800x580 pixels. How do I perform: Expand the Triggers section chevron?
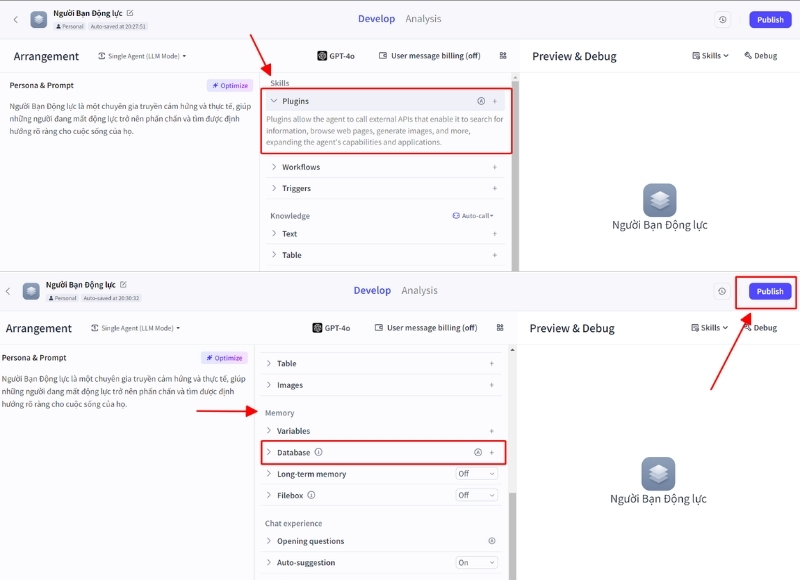tap(274, 188)
